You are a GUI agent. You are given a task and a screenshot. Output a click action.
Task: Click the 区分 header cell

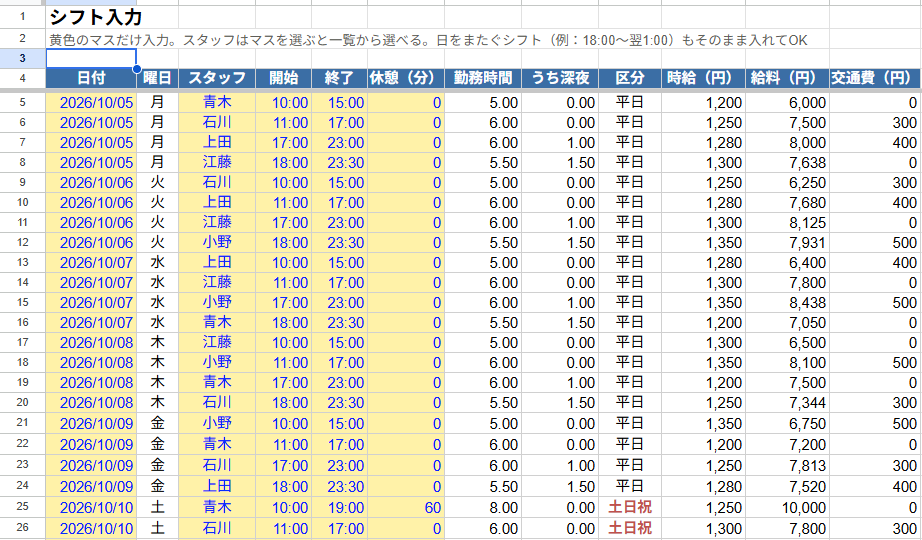[x=630, y=78]
